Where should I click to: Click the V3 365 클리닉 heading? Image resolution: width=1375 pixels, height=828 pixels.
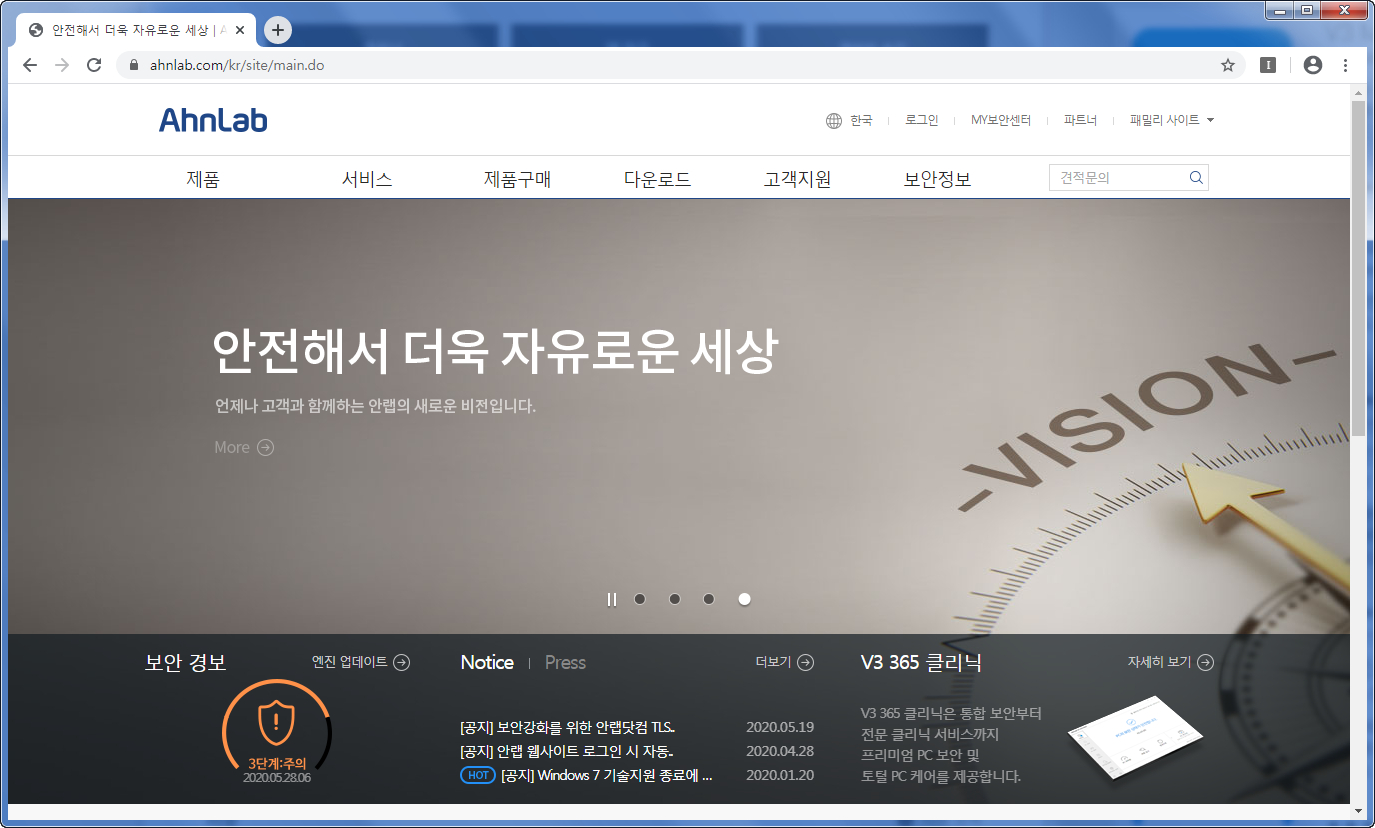pyautogui.click(x=921, y=662)
